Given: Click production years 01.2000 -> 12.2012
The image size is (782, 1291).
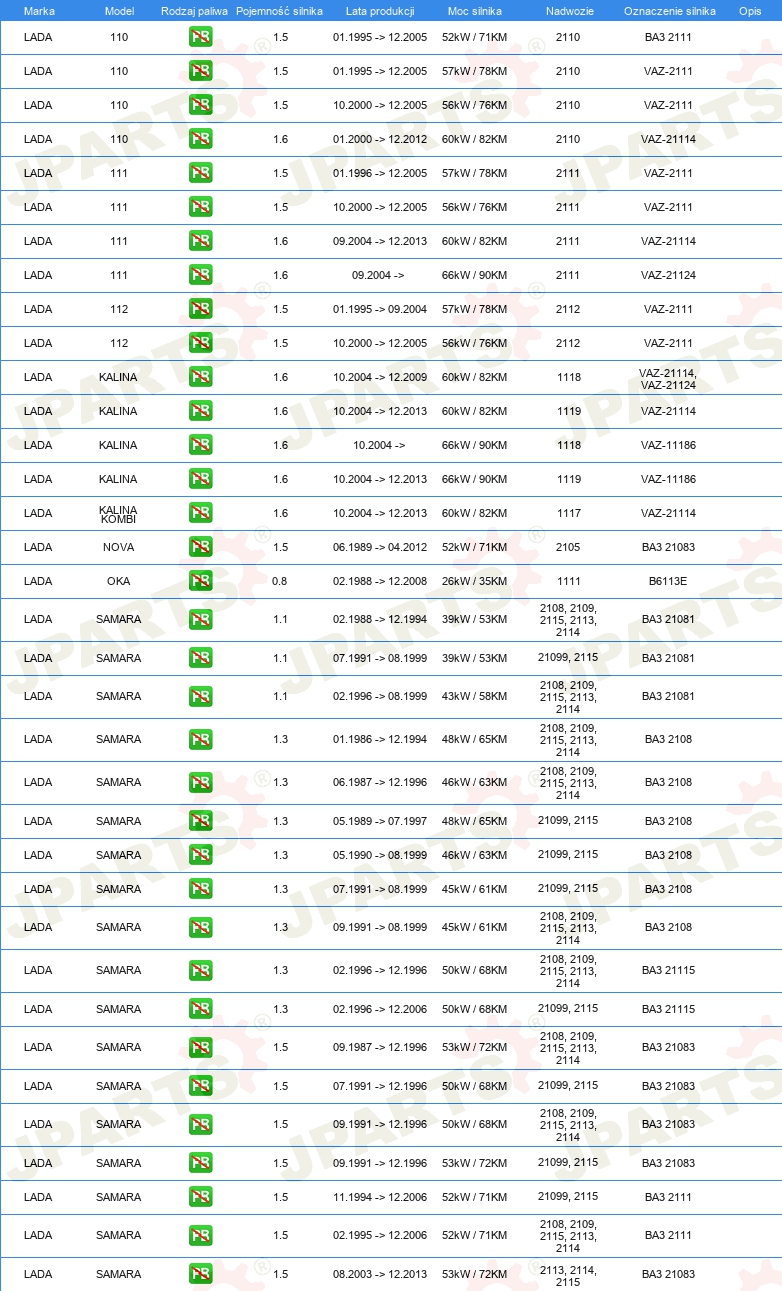Looking at the screenshot, I should (380, 140).
